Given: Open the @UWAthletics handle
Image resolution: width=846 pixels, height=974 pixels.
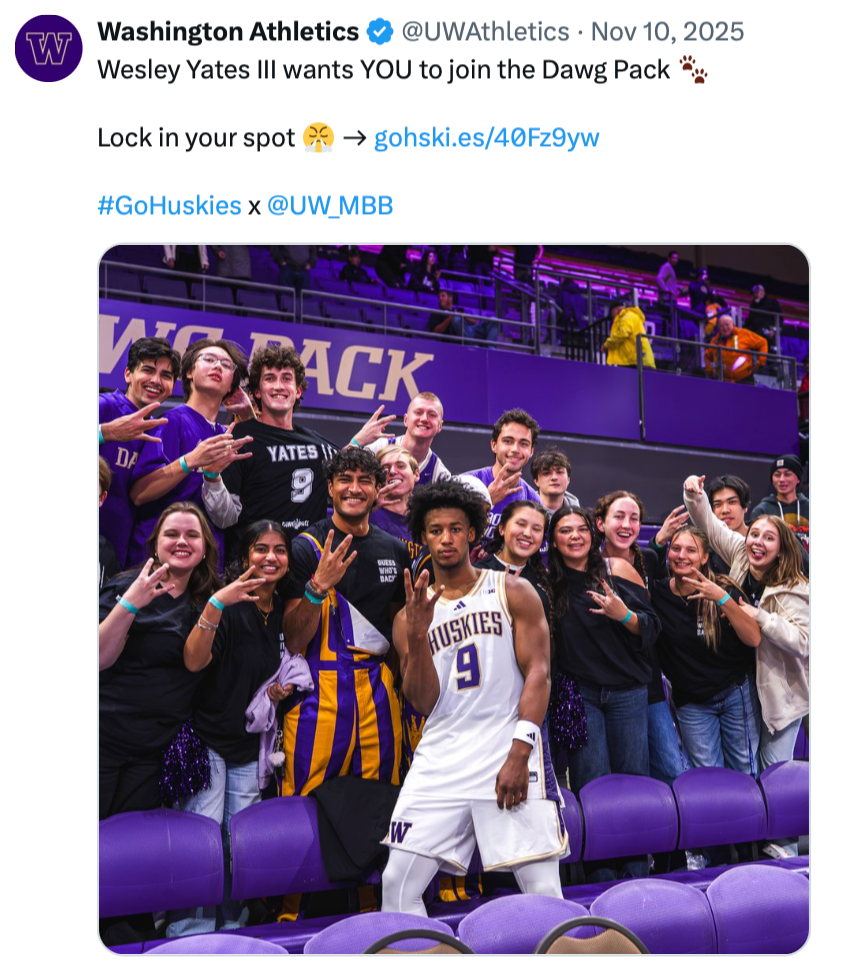Looking at the screenshot, I should point(485,32).
